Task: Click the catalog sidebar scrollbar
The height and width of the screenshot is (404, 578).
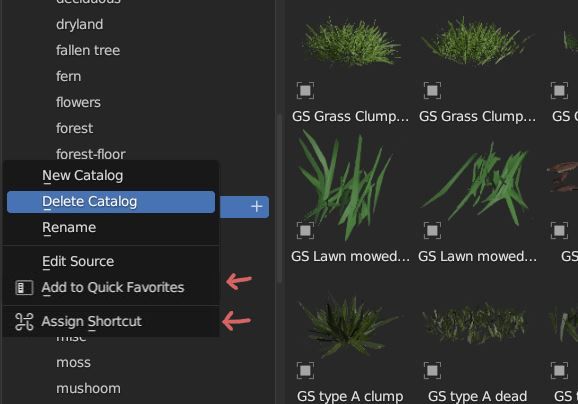Action: 280,198
